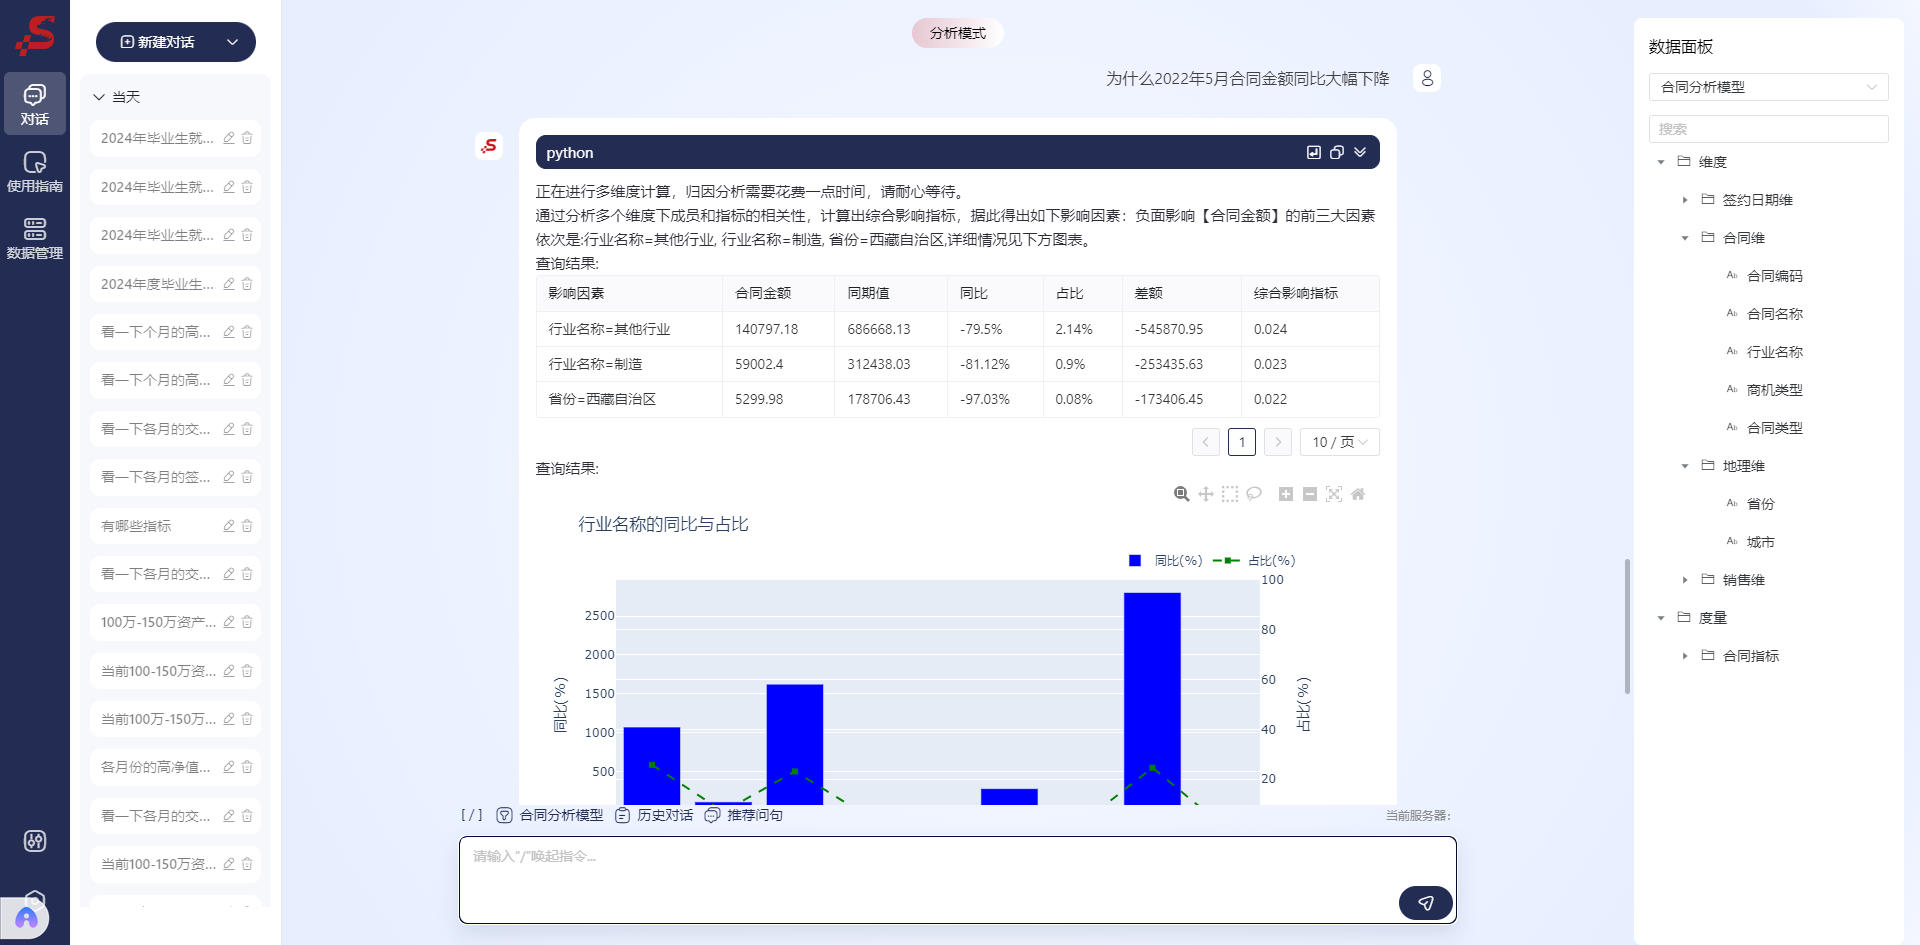
Task: Select the chart box select tool
Action: (1230, 494)
